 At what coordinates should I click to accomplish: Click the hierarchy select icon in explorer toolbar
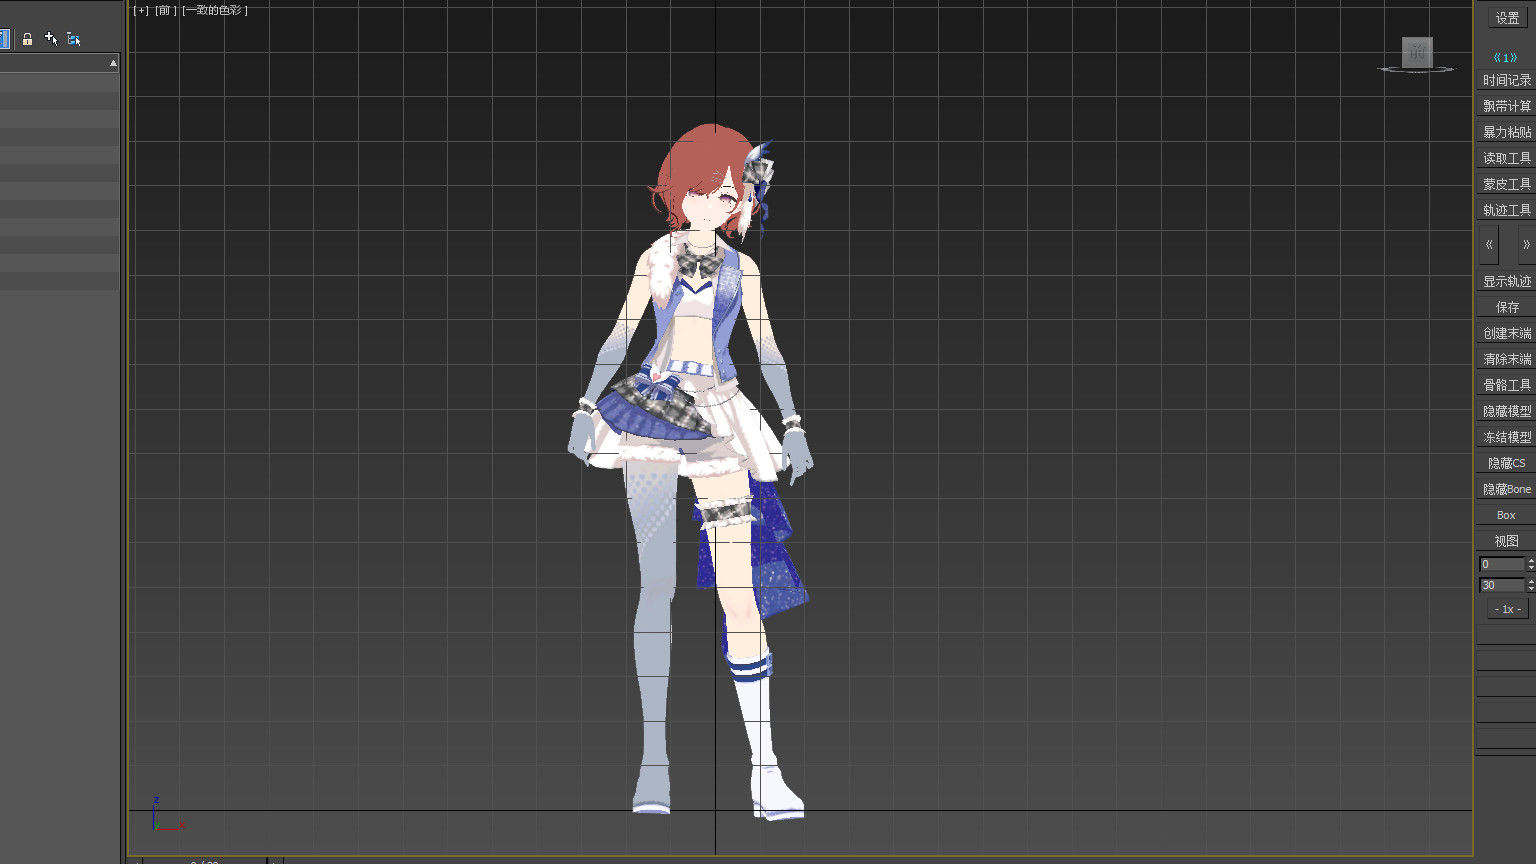click(x=74, y=39)
